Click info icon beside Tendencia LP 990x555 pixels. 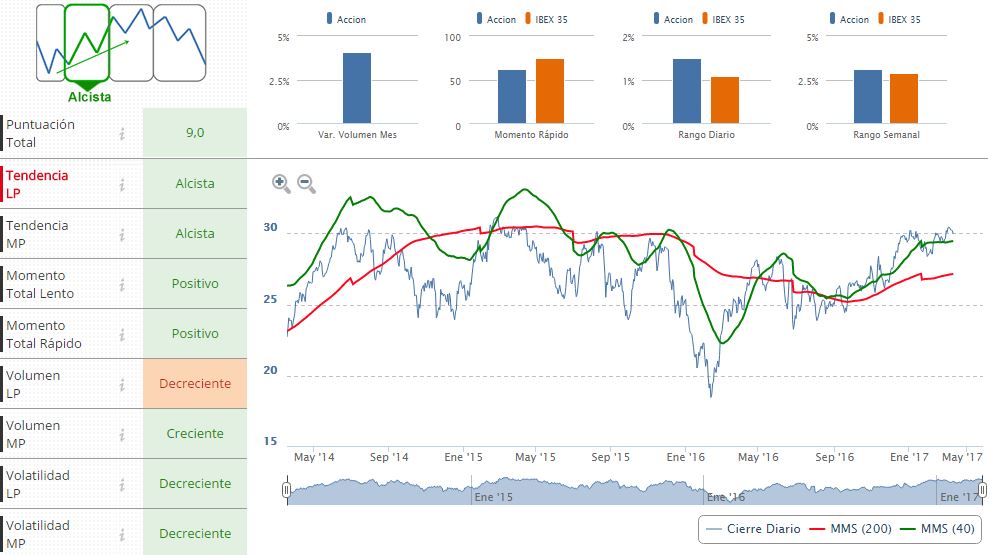[122, 184]
